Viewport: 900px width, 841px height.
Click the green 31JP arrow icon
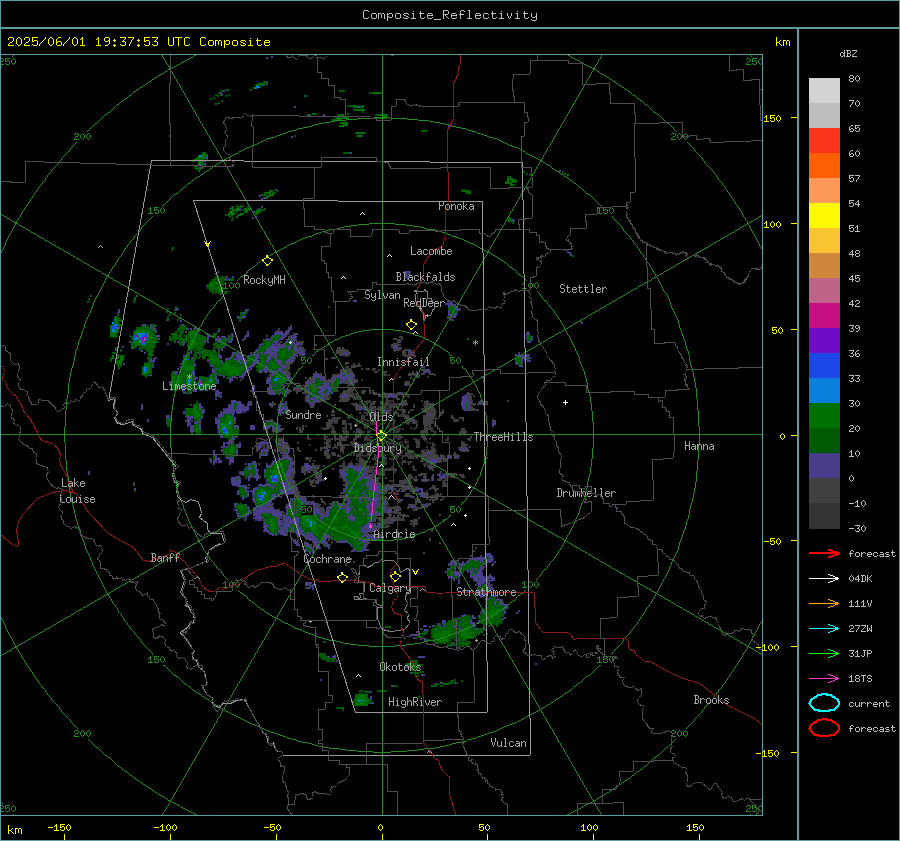(x=824, y=653)
